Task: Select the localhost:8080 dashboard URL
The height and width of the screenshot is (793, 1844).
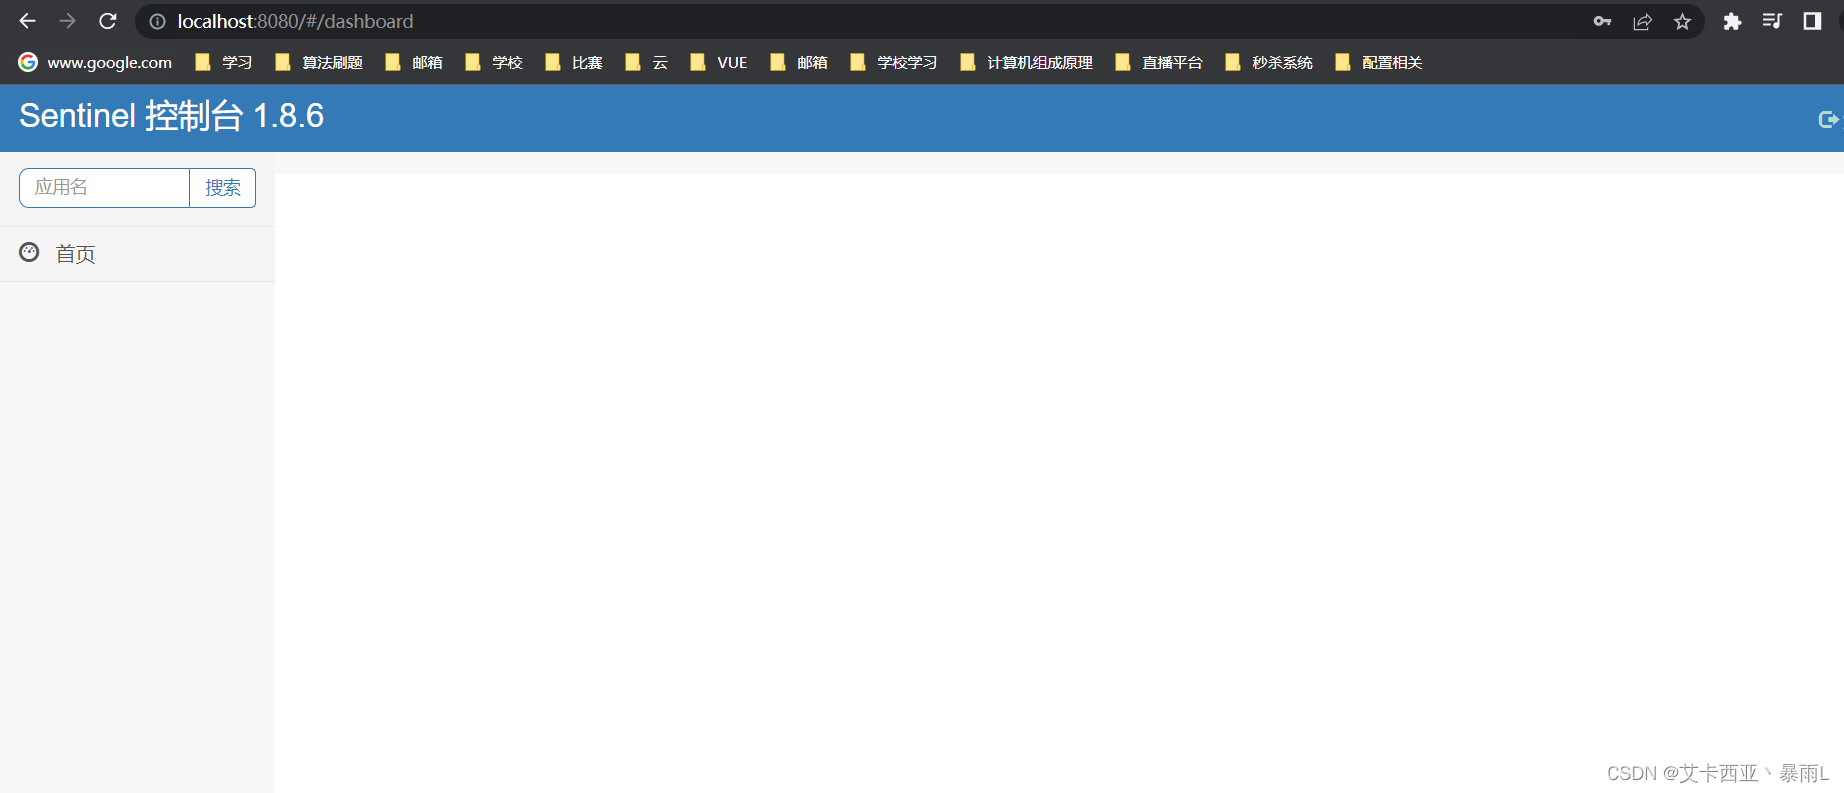Action: [295, 21]
